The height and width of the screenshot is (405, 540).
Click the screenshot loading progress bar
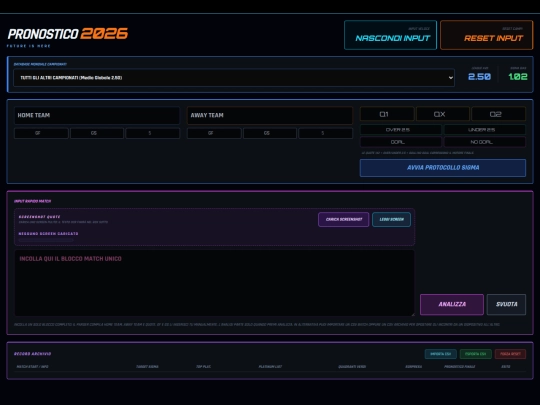46,240
